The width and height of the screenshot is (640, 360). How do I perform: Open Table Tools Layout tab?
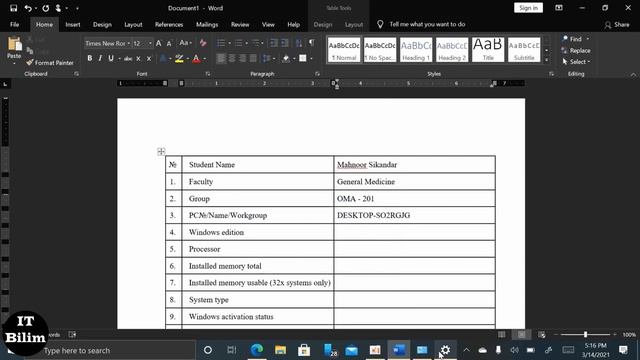coord(354,24)
